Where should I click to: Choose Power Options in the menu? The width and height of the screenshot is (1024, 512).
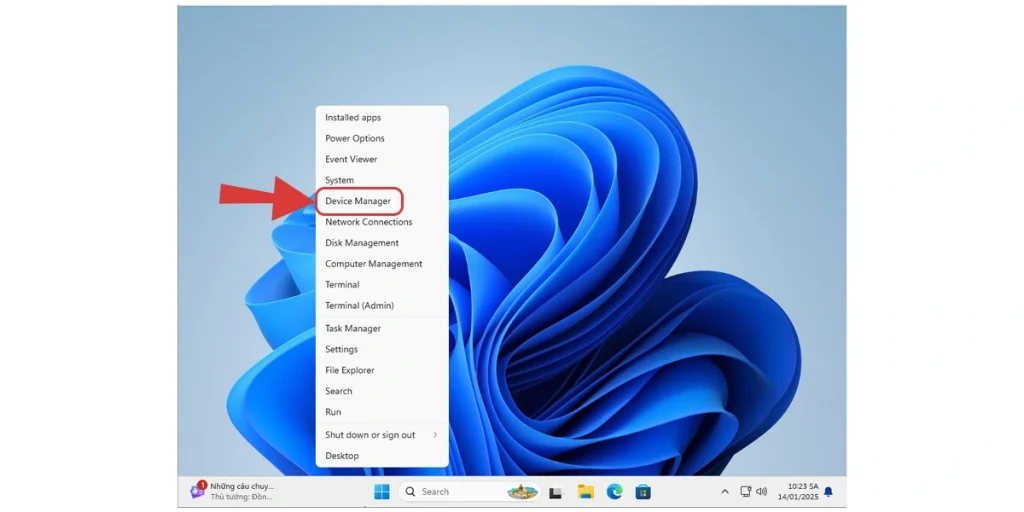coord(355,139)
